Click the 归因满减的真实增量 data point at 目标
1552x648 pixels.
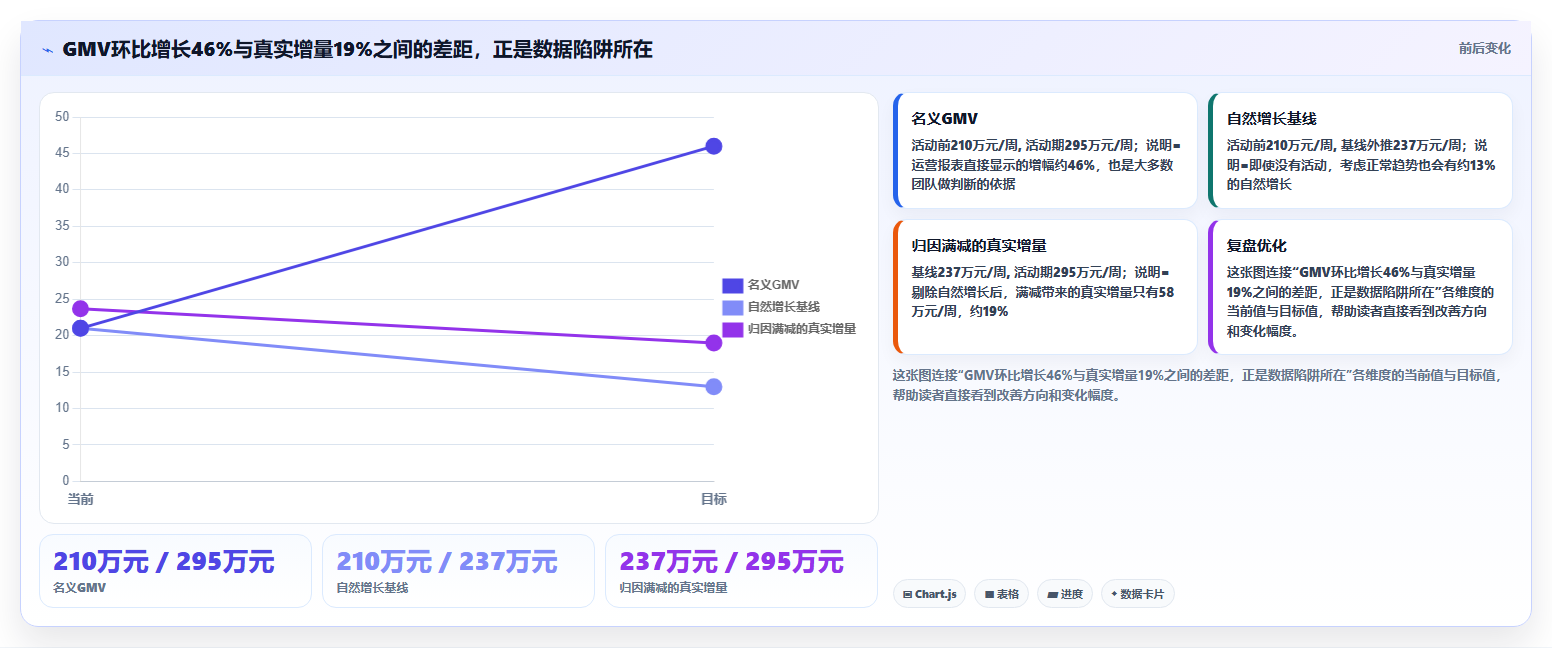coord(714,343)
